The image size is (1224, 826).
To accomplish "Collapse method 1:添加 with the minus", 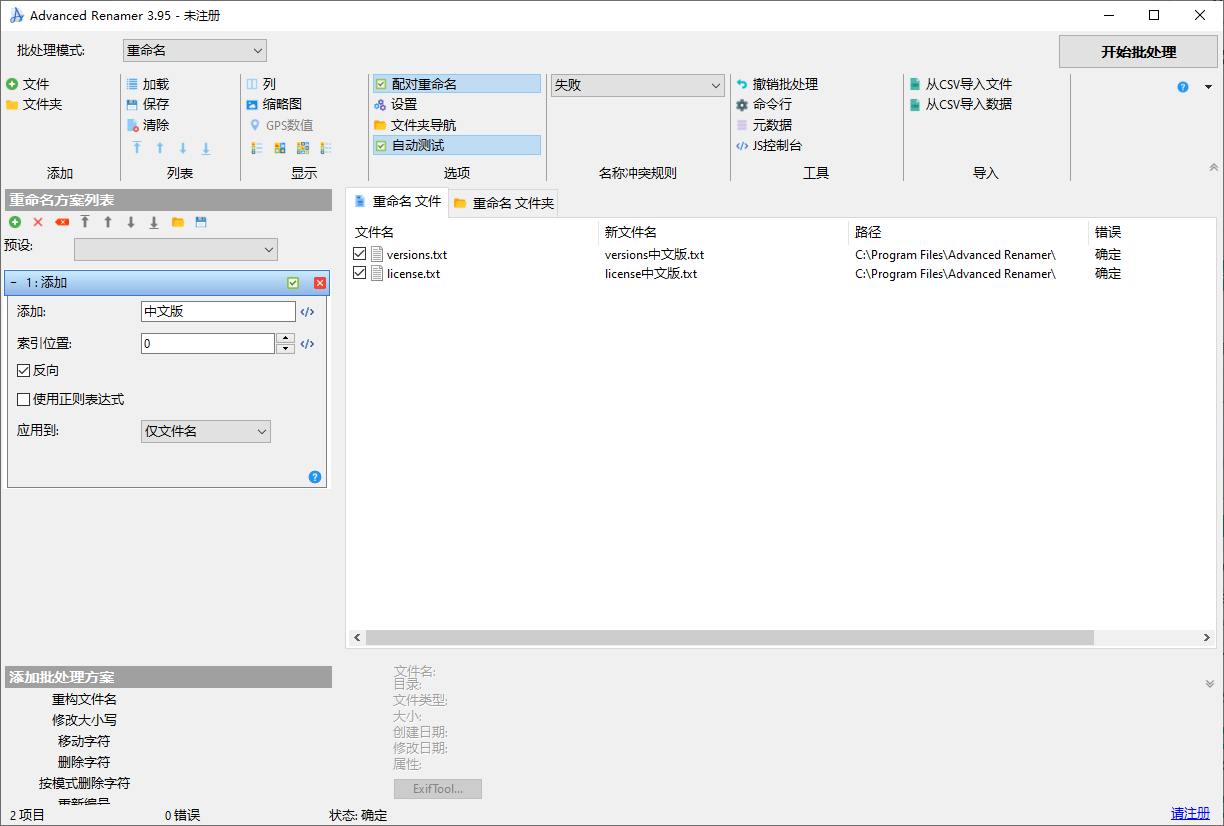I will [x=14, y=283].
